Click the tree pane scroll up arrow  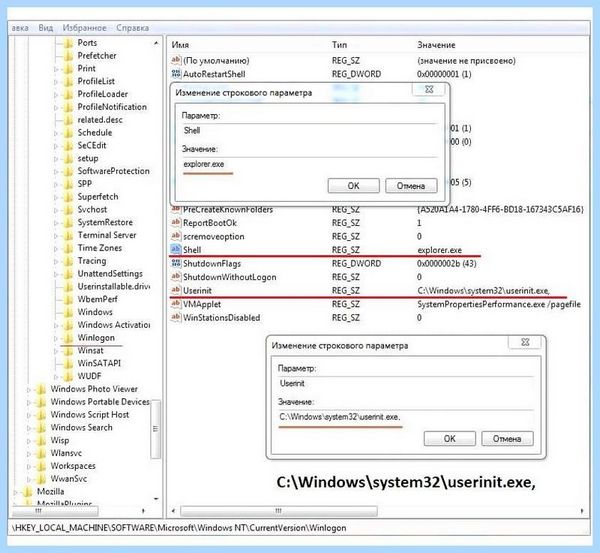(156, 43)
